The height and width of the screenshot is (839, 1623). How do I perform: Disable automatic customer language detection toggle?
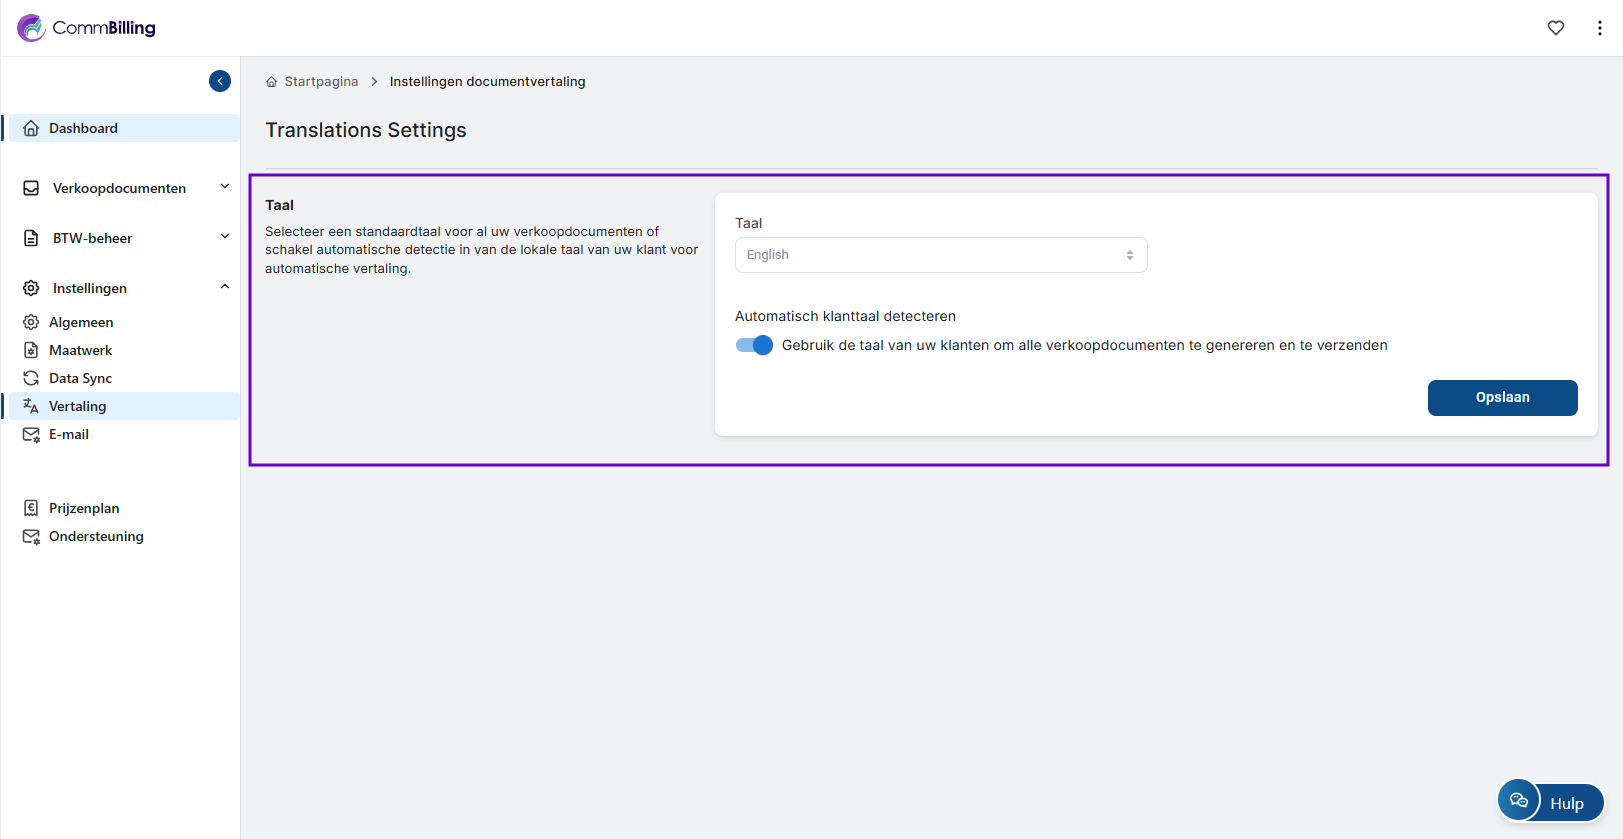pyautogui.click(x=754, y=345)
